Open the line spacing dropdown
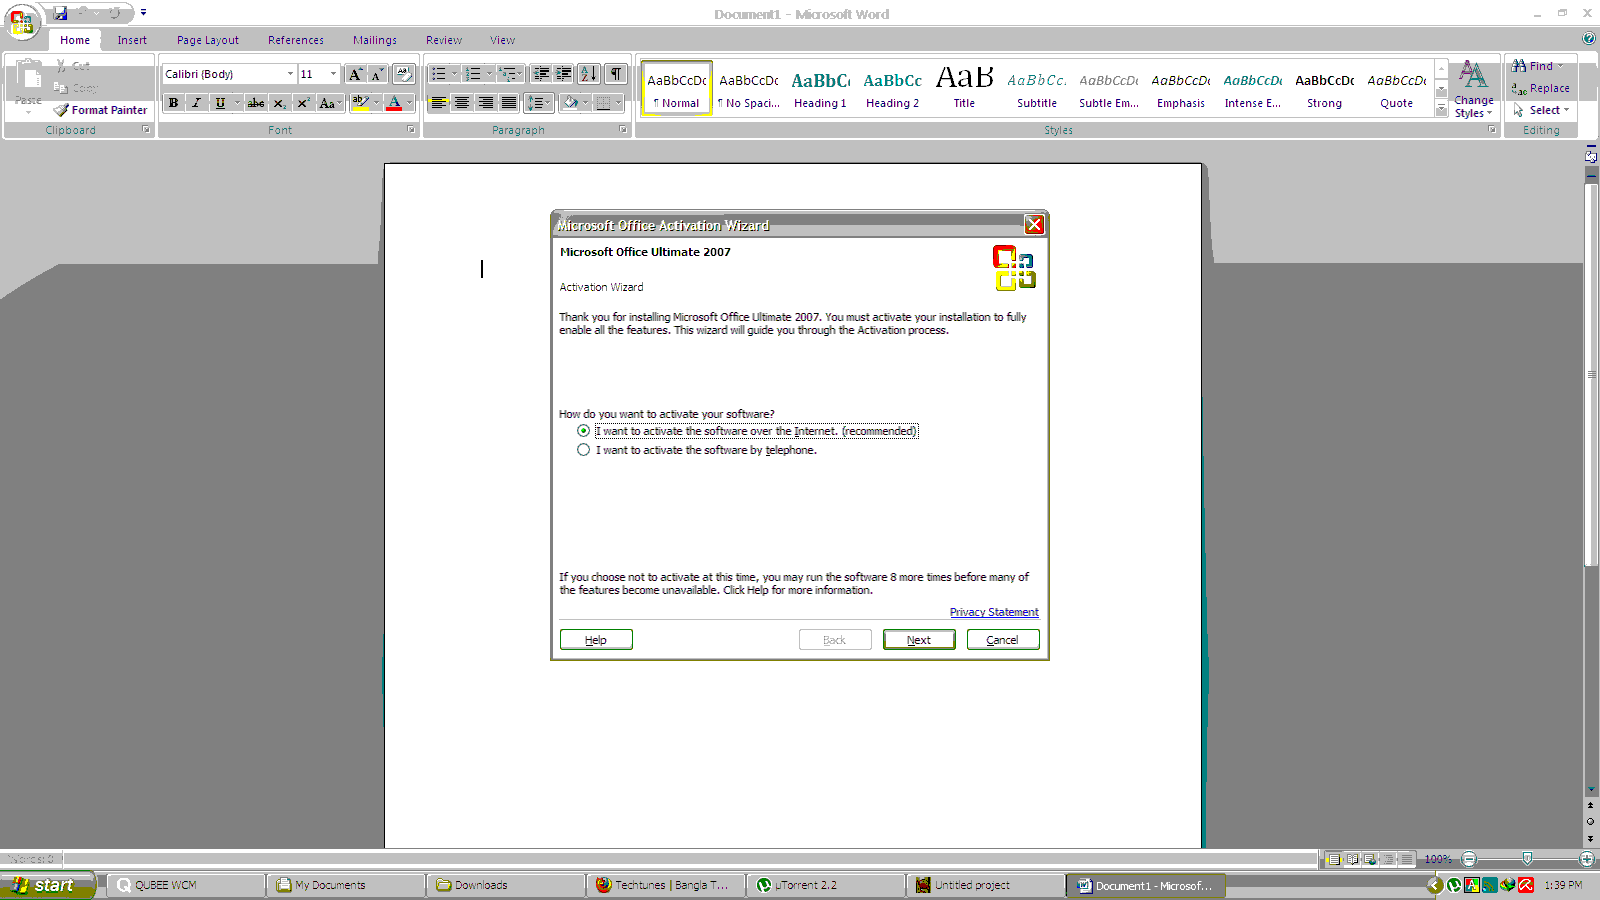This screenshot has width=1600, height=900. [x=539, y=103]
